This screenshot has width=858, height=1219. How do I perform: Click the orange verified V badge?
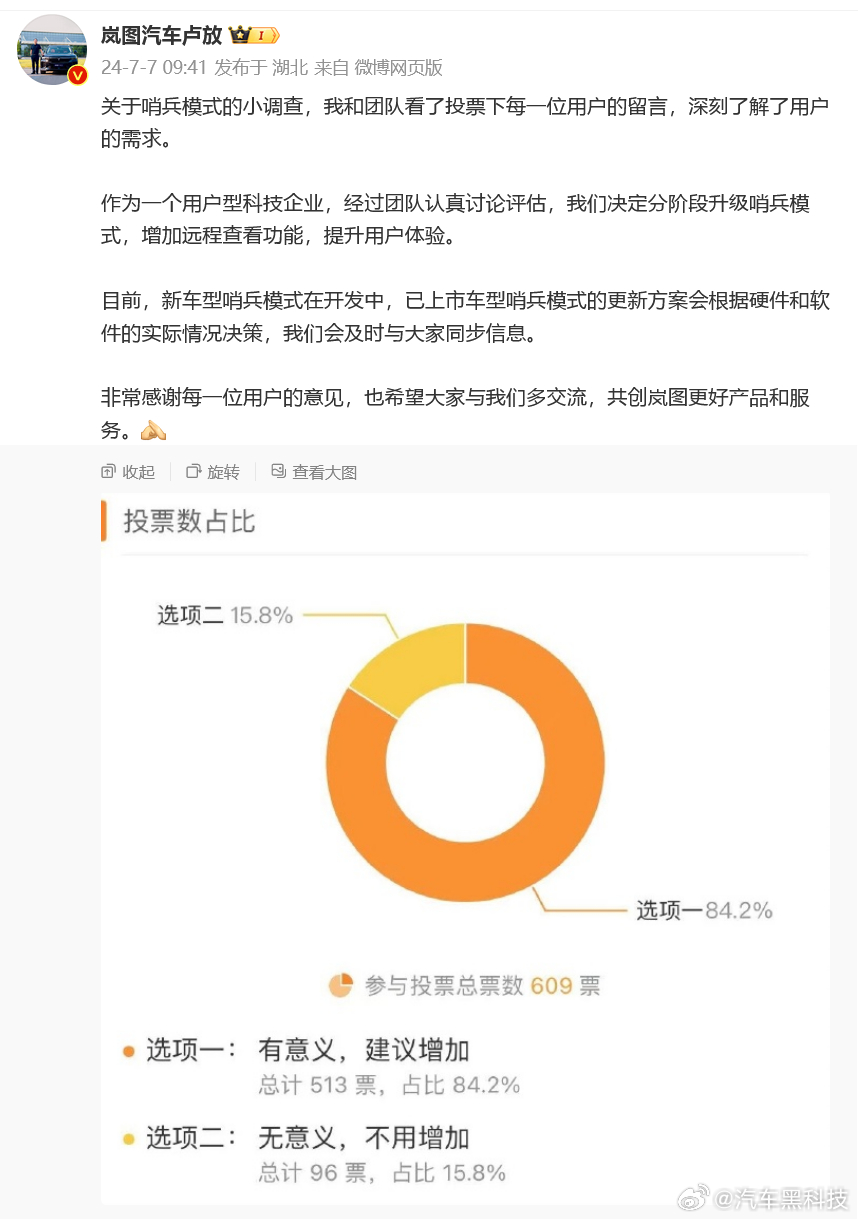tap(78, 75)
